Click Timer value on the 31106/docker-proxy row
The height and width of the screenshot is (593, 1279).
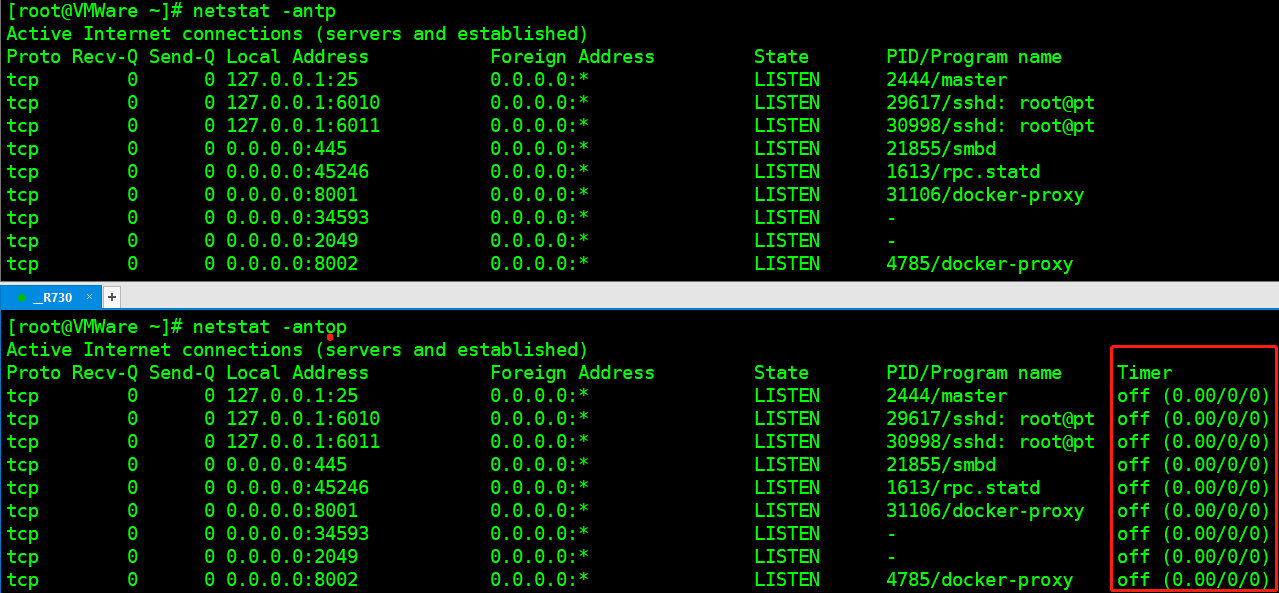[1193, 511]
